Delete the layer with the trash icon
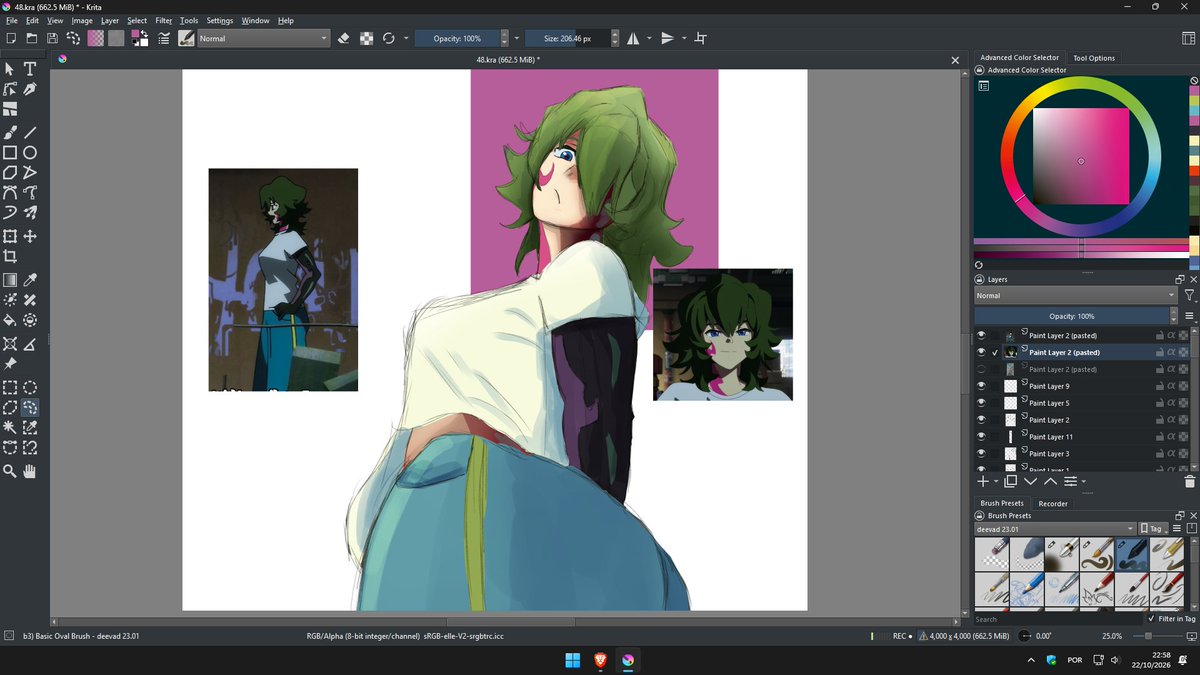 (1189, 481)
